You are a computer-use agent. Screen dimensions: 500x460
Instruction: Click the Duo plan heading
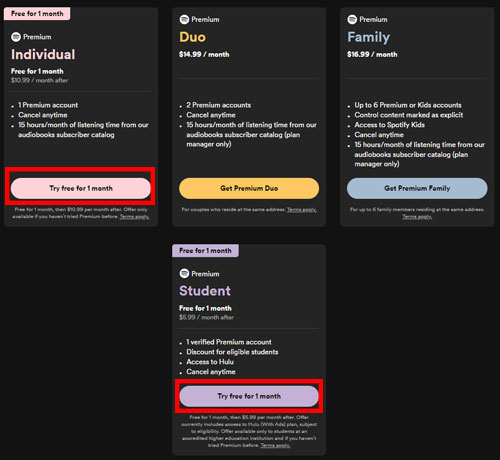(192, 37)
